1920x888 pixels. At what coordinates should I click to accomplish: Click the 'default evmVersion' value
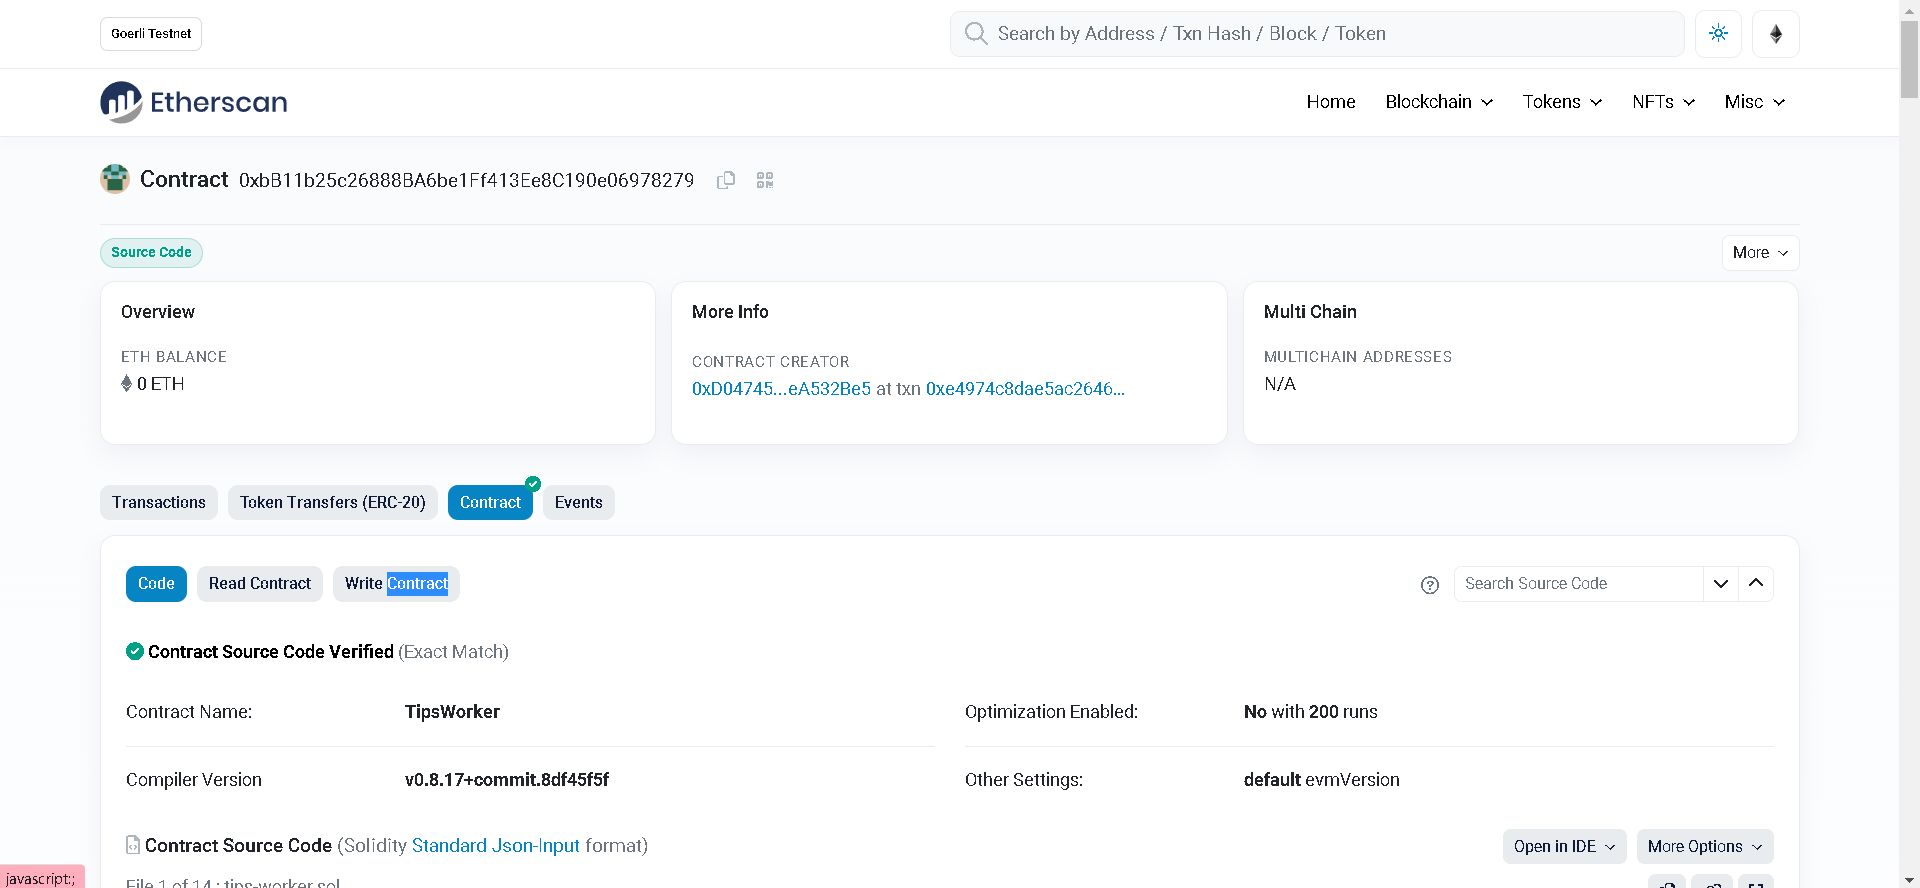[x=1322, y=780]
